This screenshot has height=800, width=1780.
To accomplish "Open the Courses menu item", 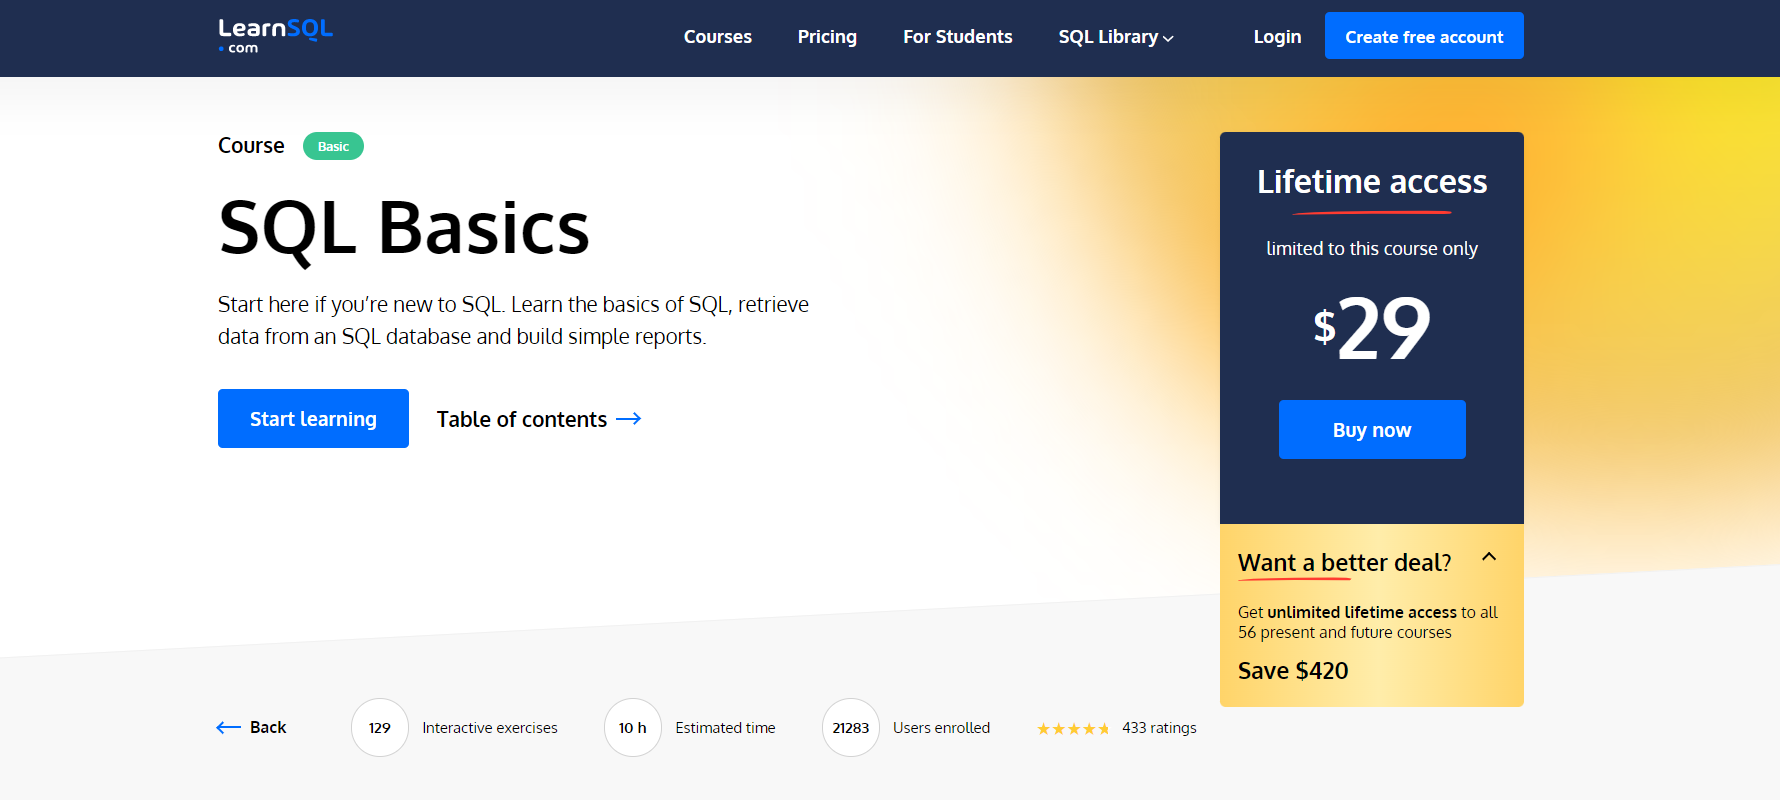I will (x=718, y=37).
